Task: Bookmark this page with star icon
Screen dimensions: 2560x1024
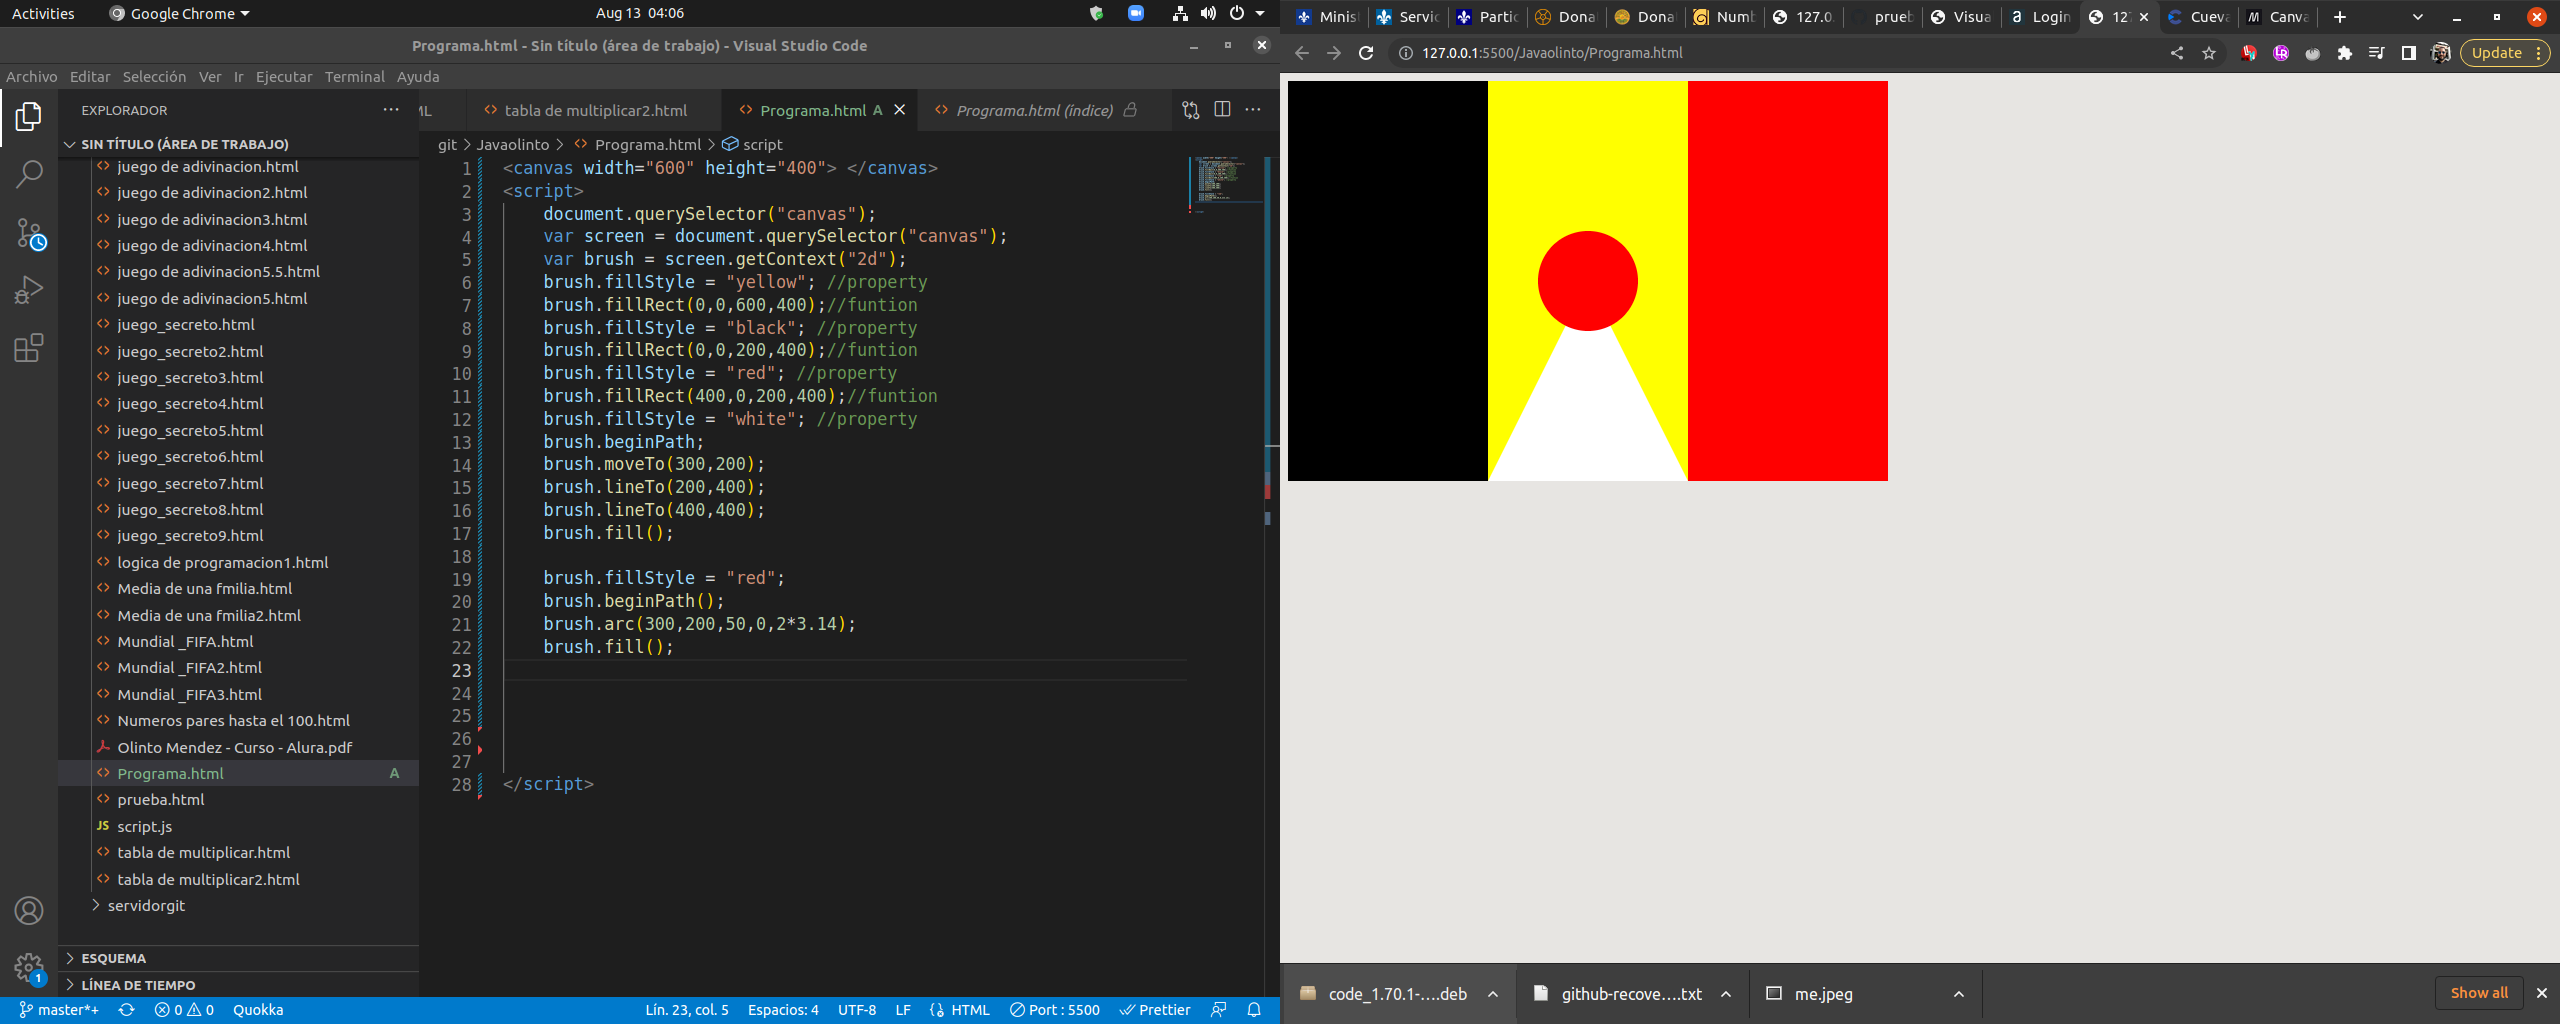Action: (2209, 53)
